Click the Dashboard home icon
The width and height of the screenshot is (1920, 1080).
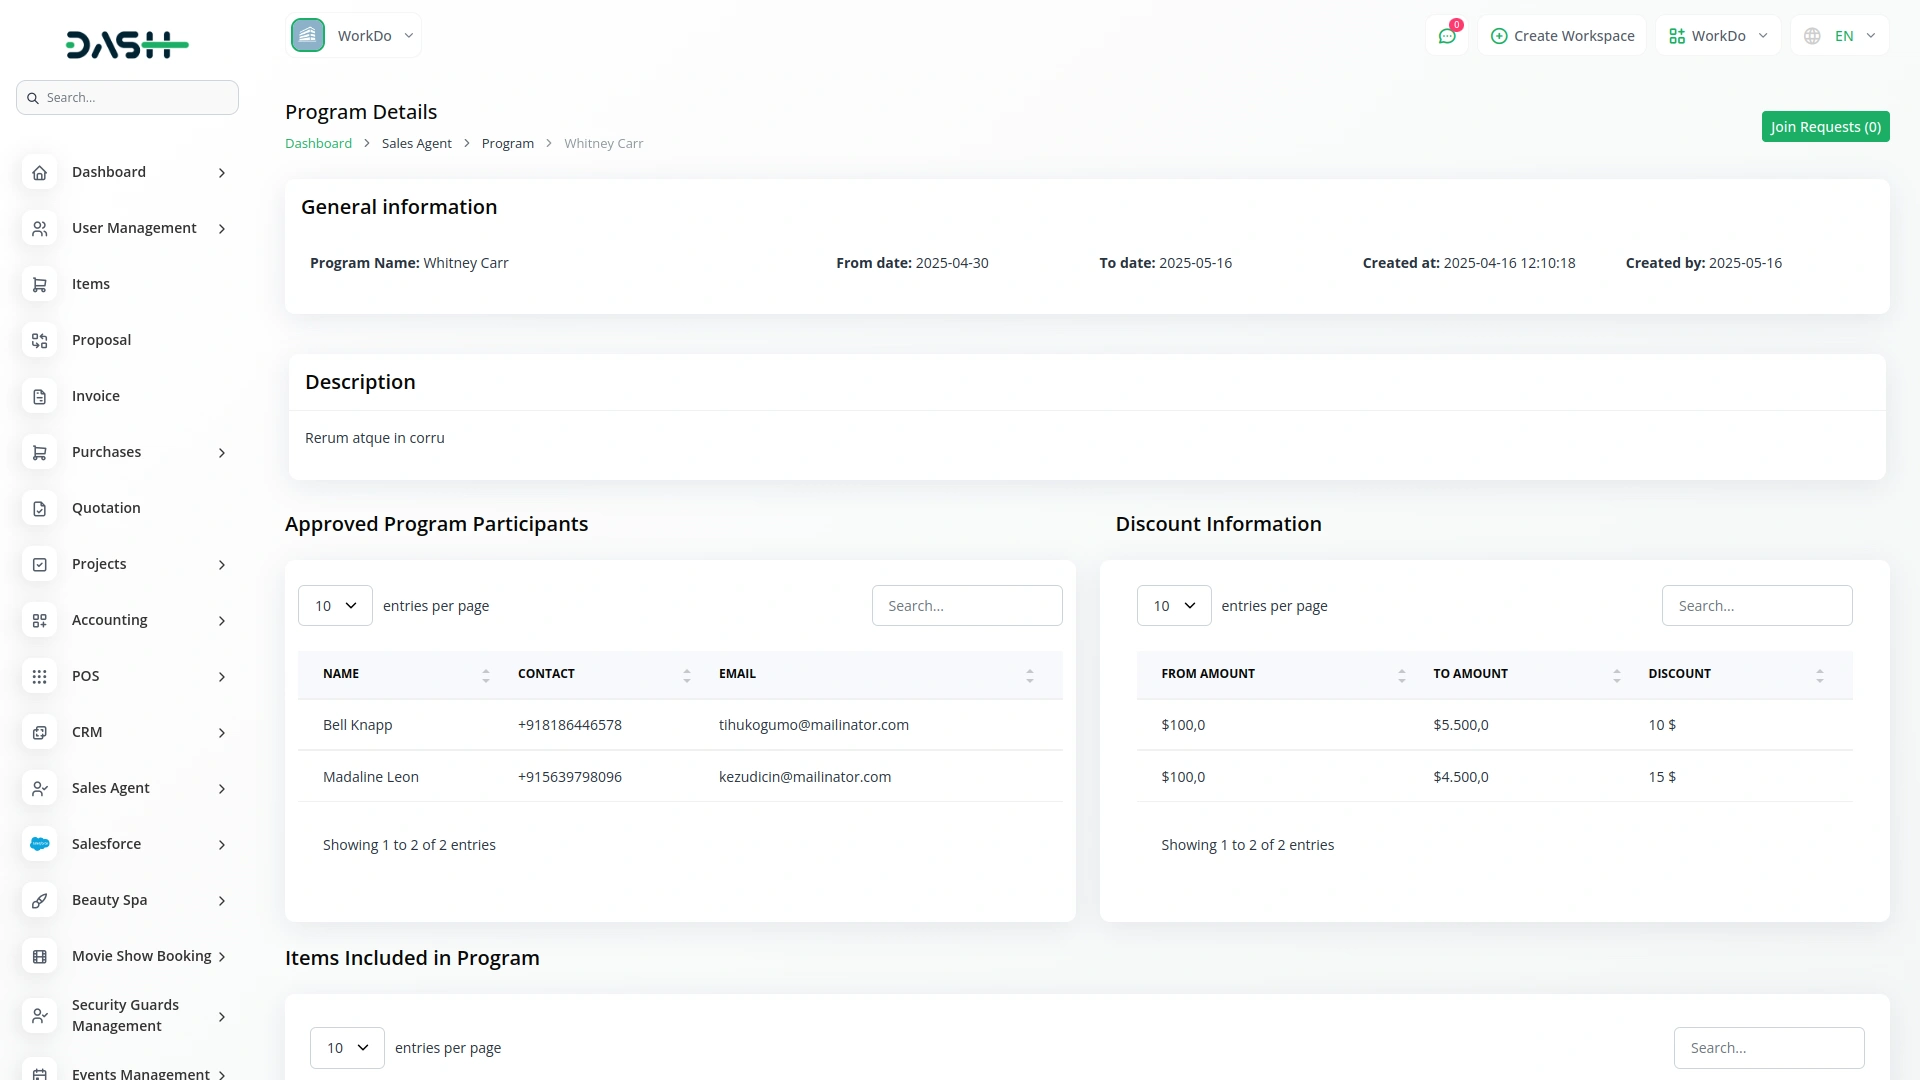click(x=39, y=172)
